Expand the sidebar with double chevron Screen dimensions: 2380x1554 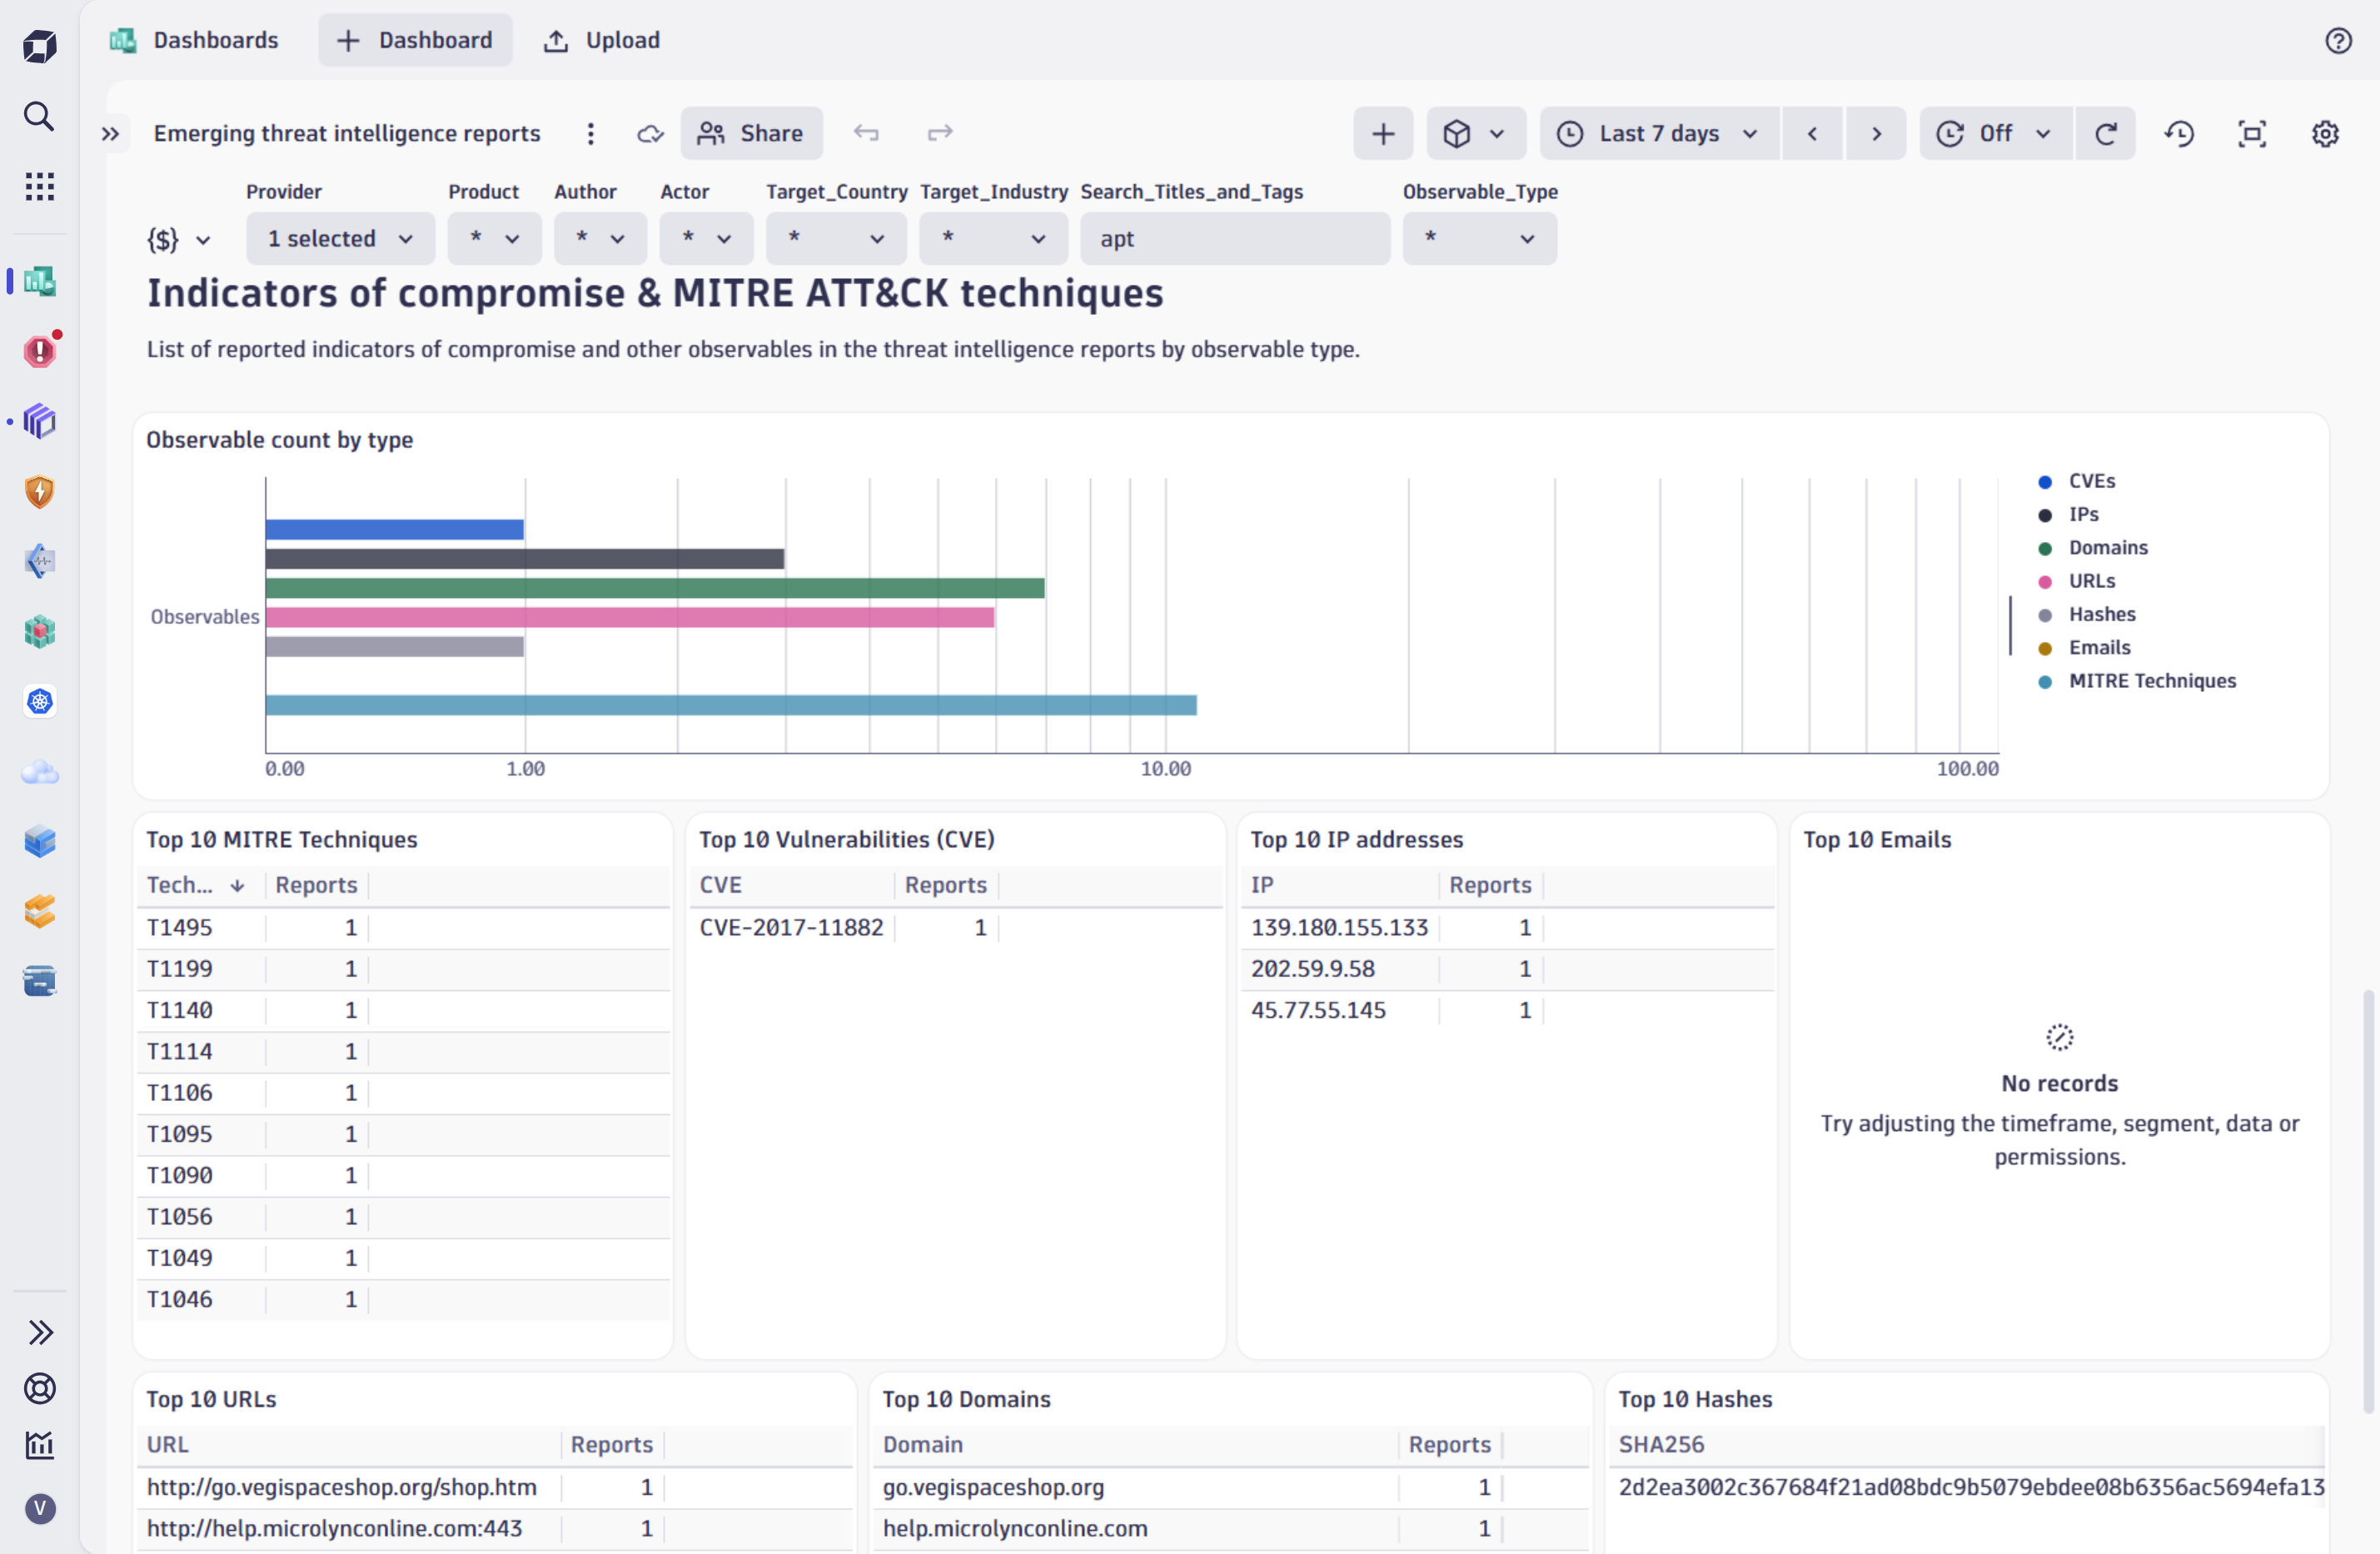point(40,1332)
